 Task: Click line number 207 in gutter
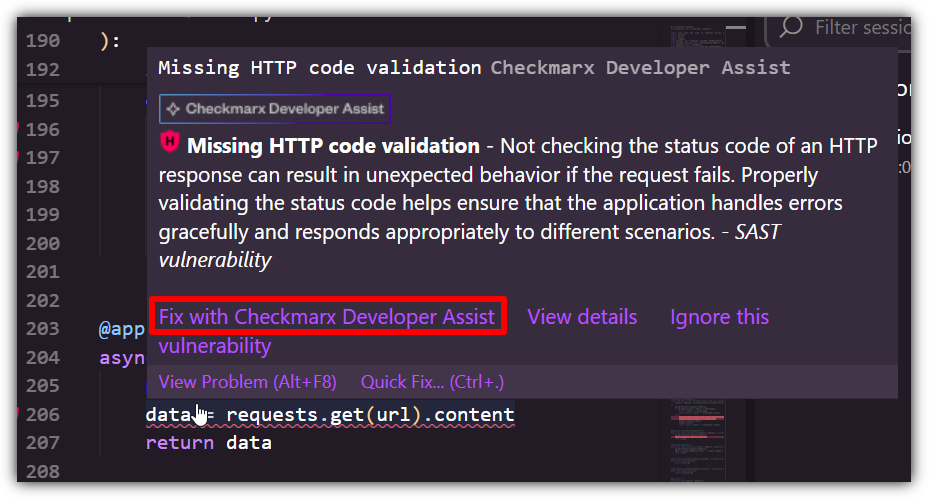coord(43,443)
